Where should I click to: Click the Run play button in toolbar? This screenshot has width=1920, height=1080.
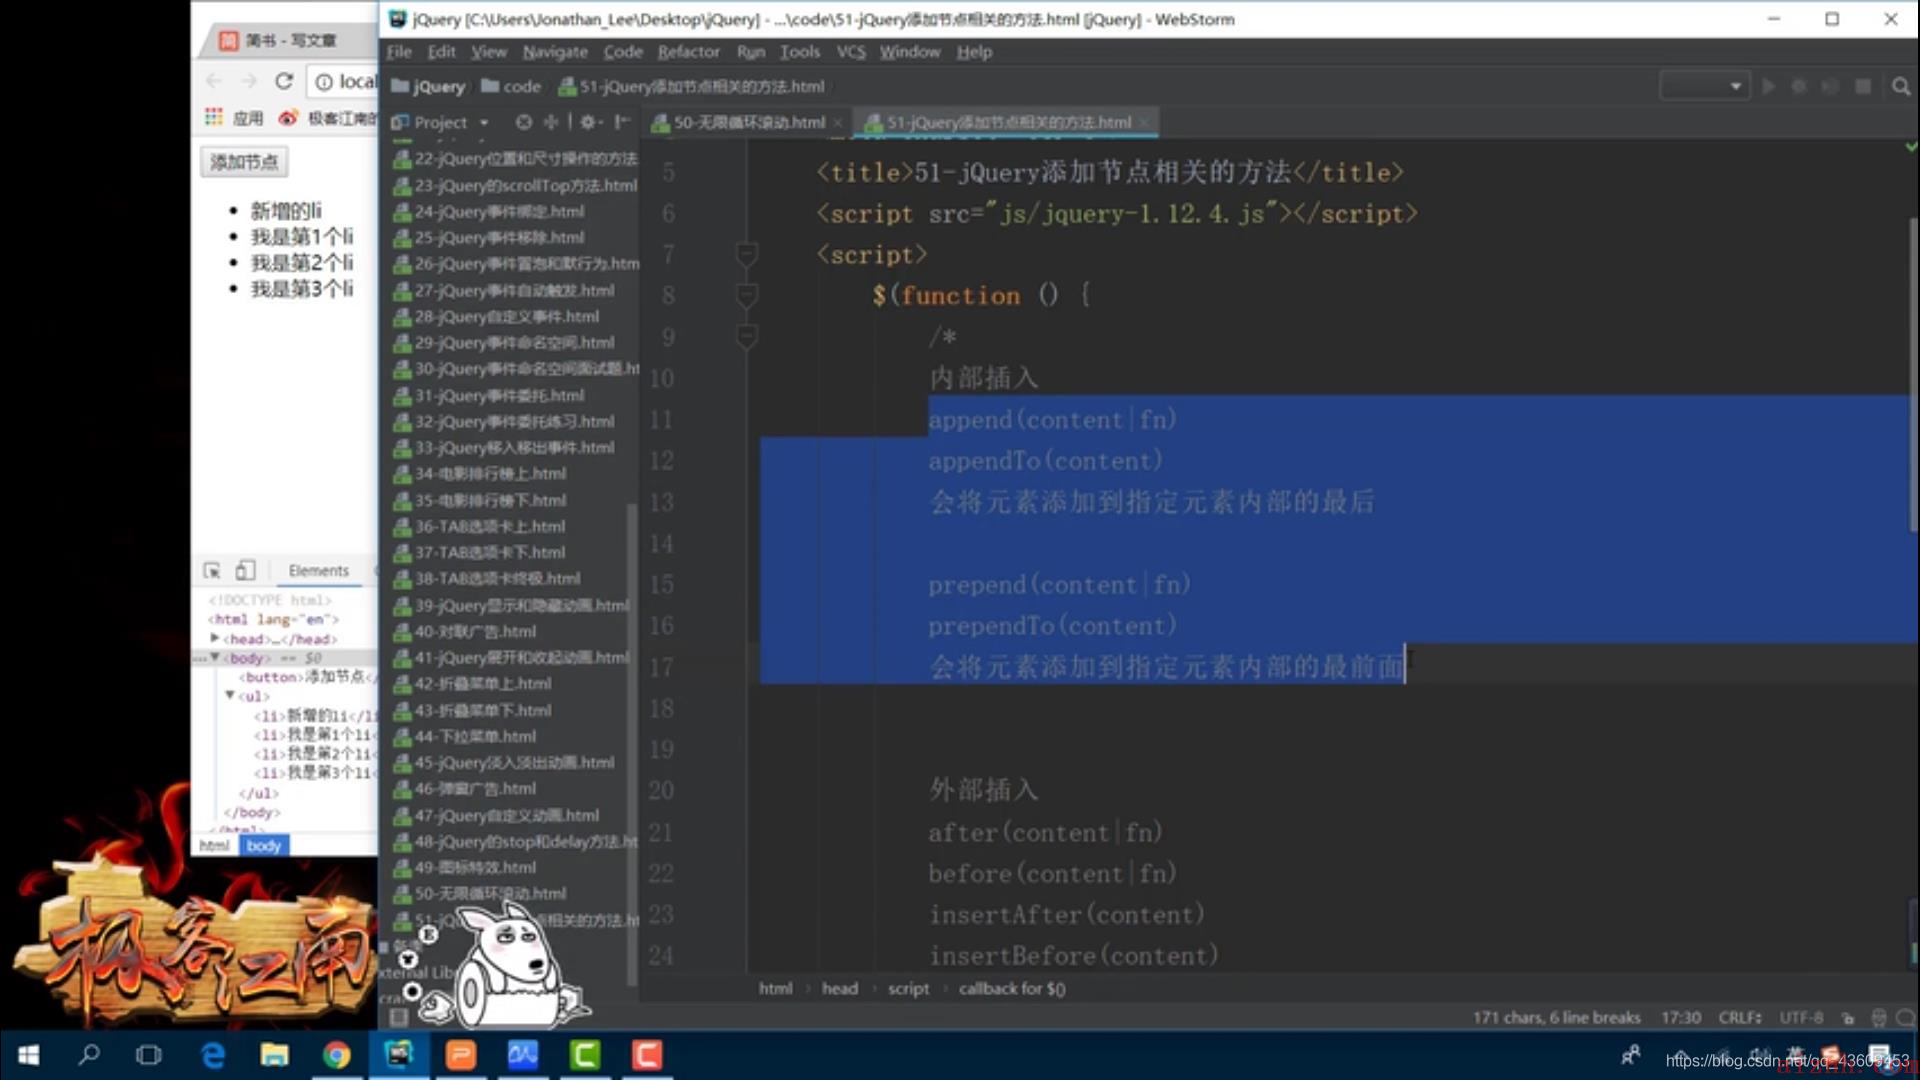tap(1768, 86)
